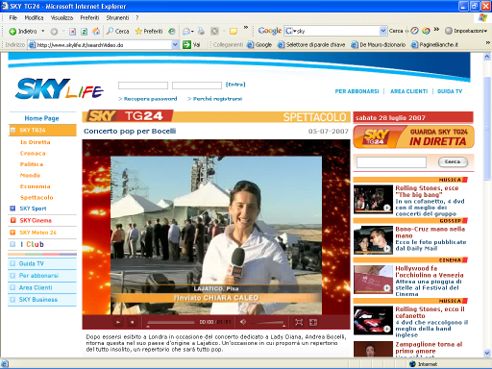
Task: Click the video Stop button
Action: [x=132, y=322]
